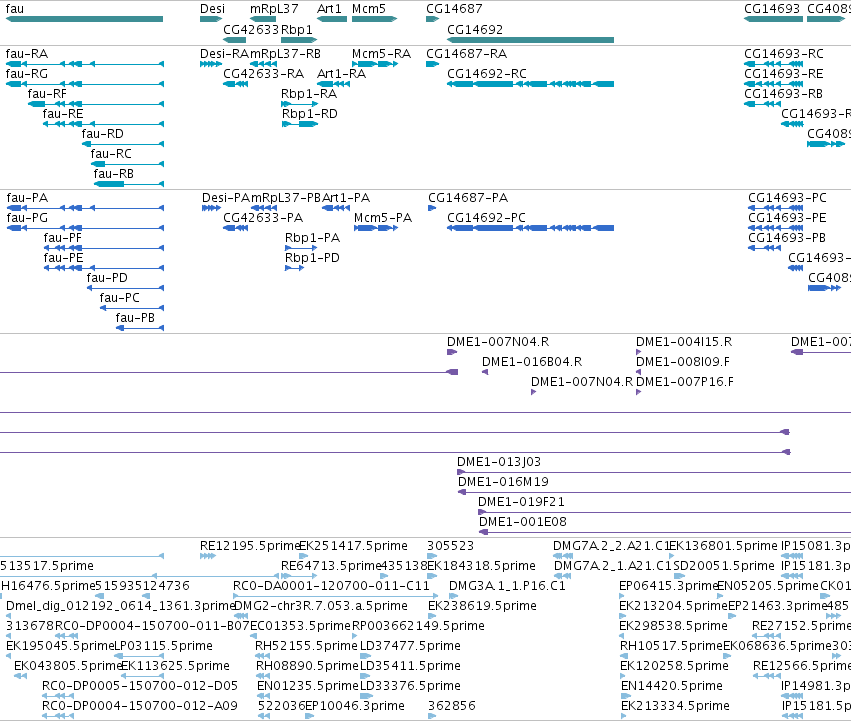
Task: Click the CG14687 gene label
Action: point(454,9)
